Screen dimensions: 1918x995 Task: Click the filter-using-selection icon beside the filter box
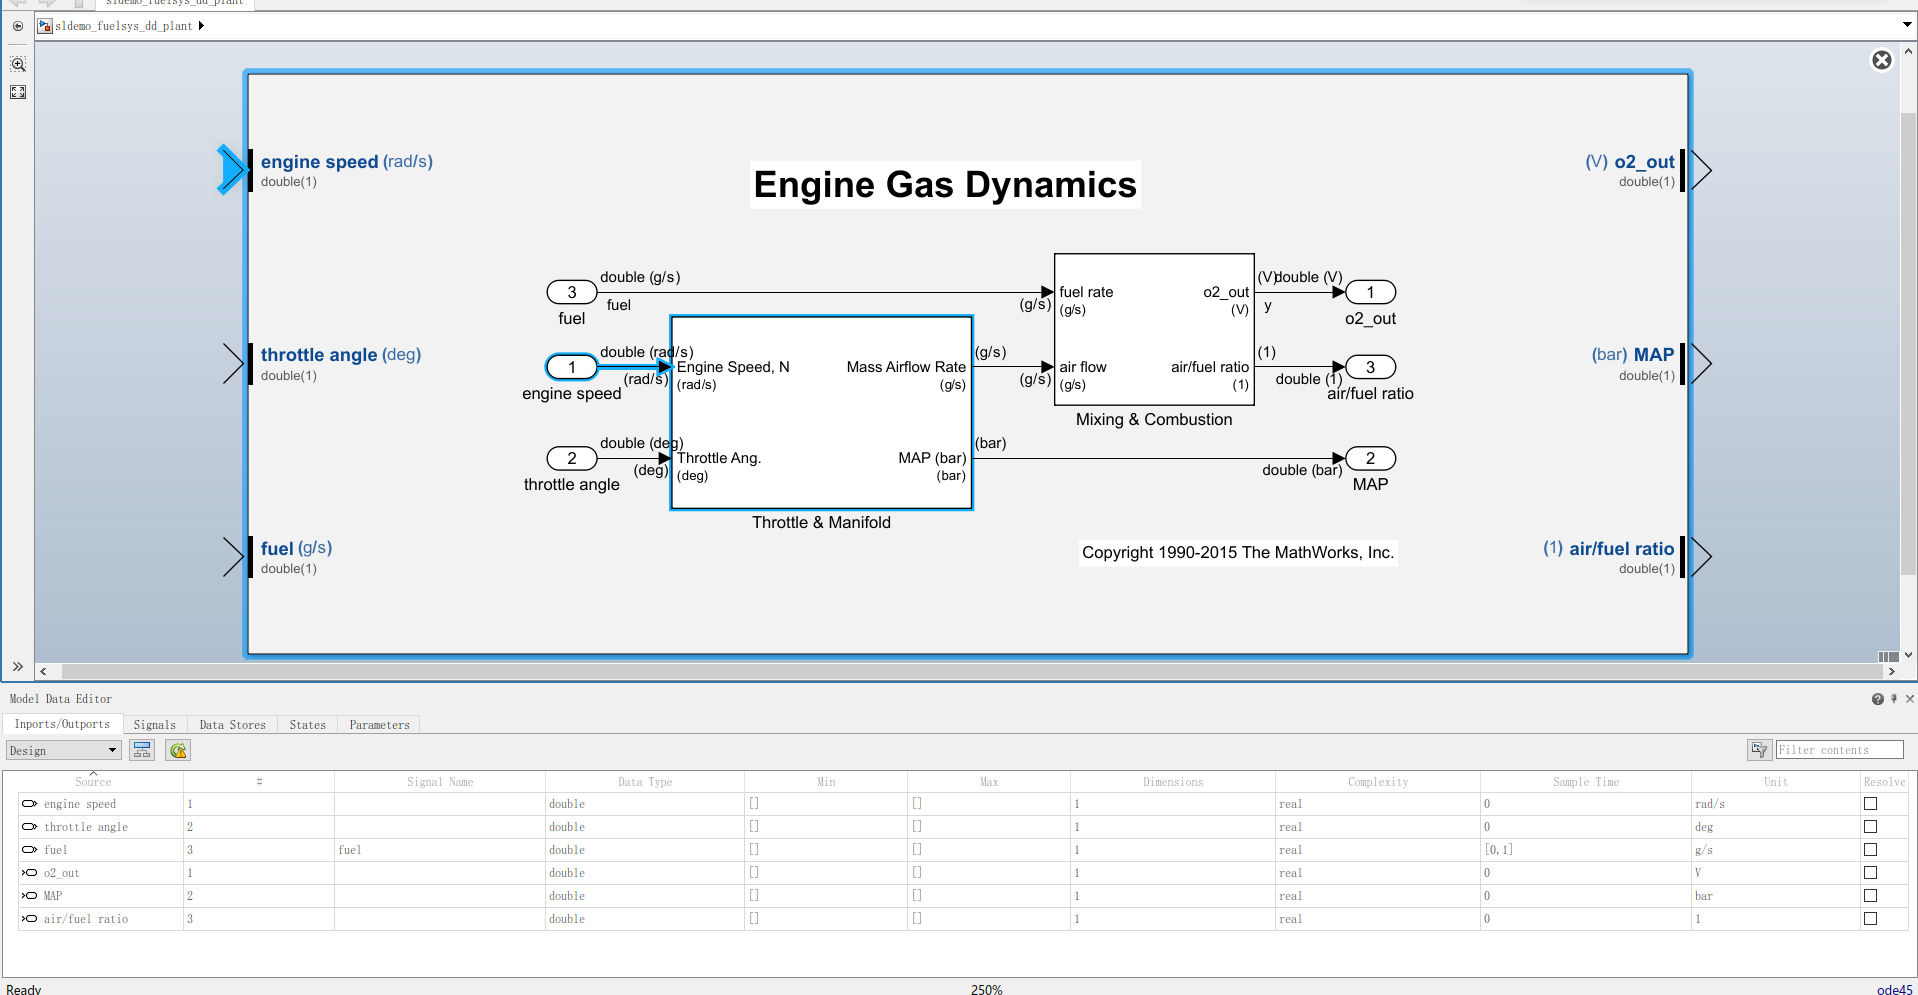[x=1759, y=749]
